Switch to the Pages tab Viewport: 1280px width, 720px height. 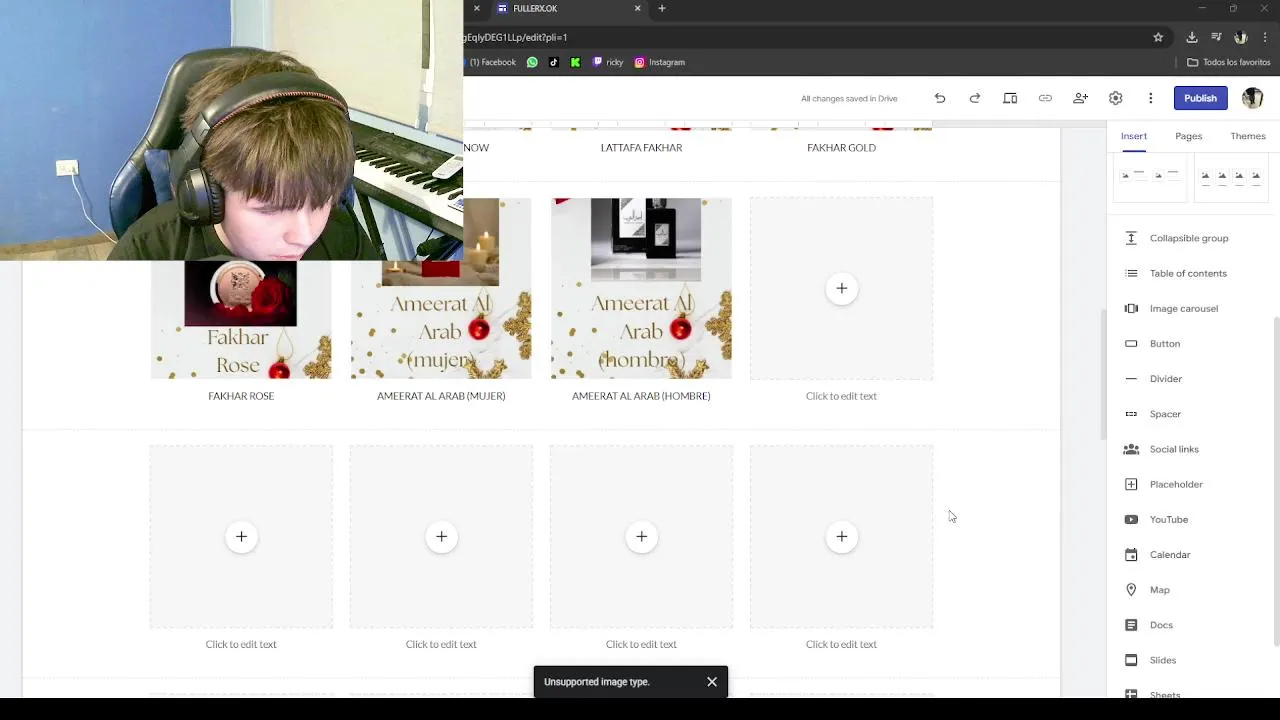coord(1188,136)
